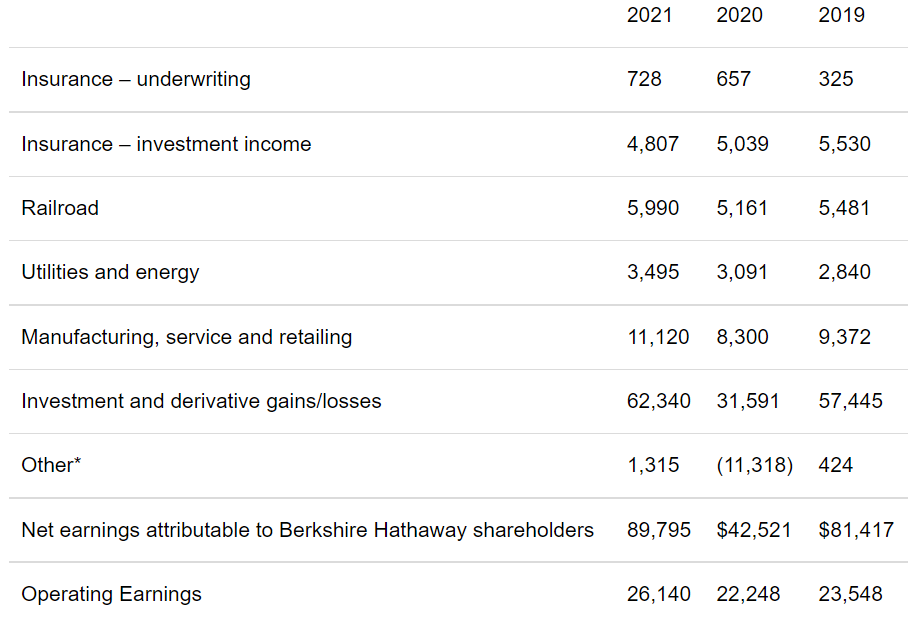Click the 2019 column header
This screenshot has width=917, height=627.
(x=841, y=15)
